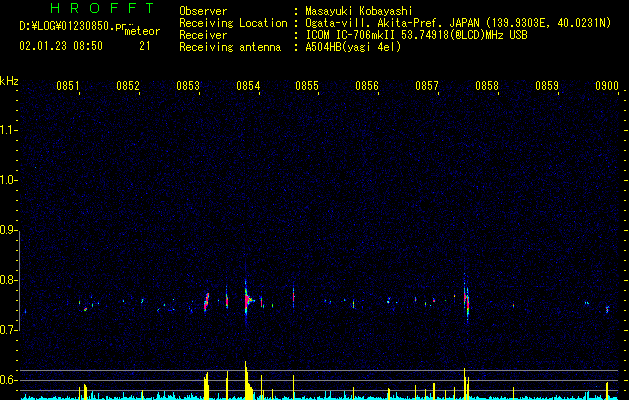629x400 pixels.
Task: Click the 0855 time marker
Action: pos(307,85)
